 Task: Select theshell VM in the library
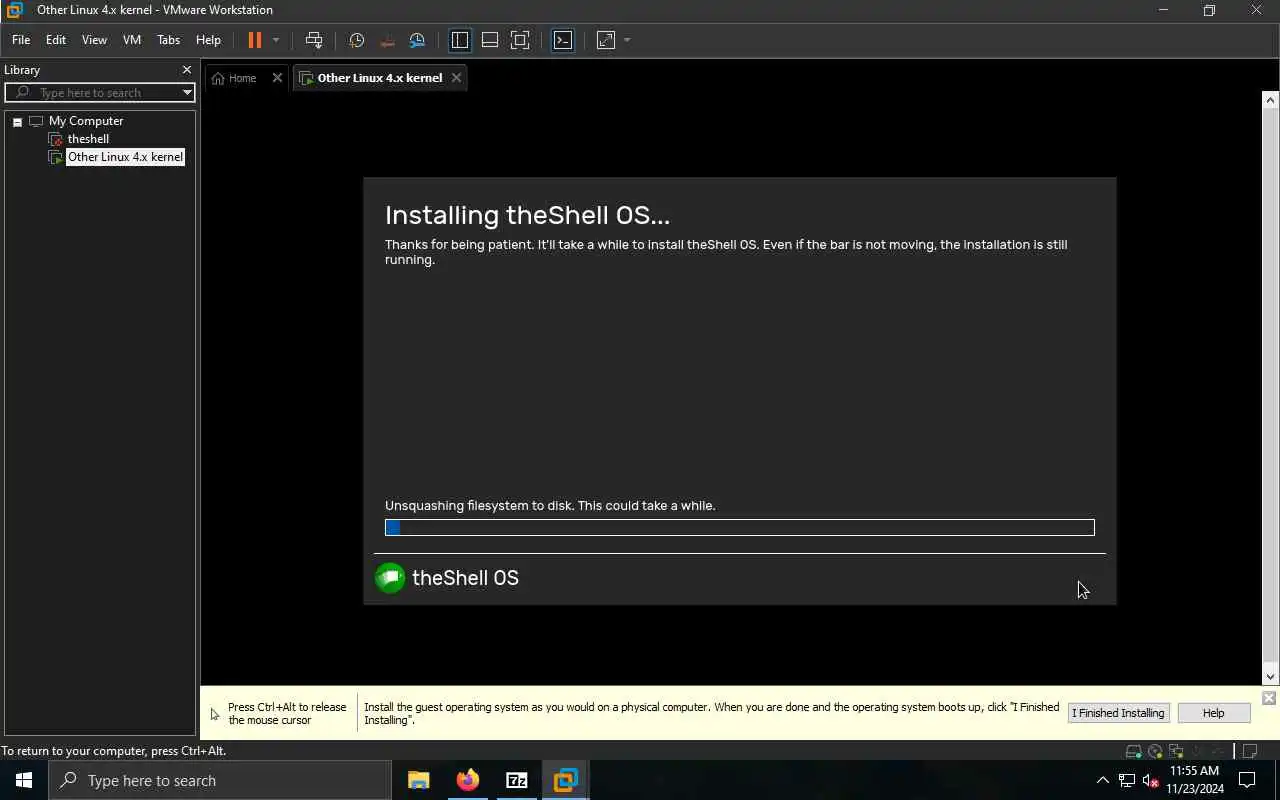pos(88,139)
